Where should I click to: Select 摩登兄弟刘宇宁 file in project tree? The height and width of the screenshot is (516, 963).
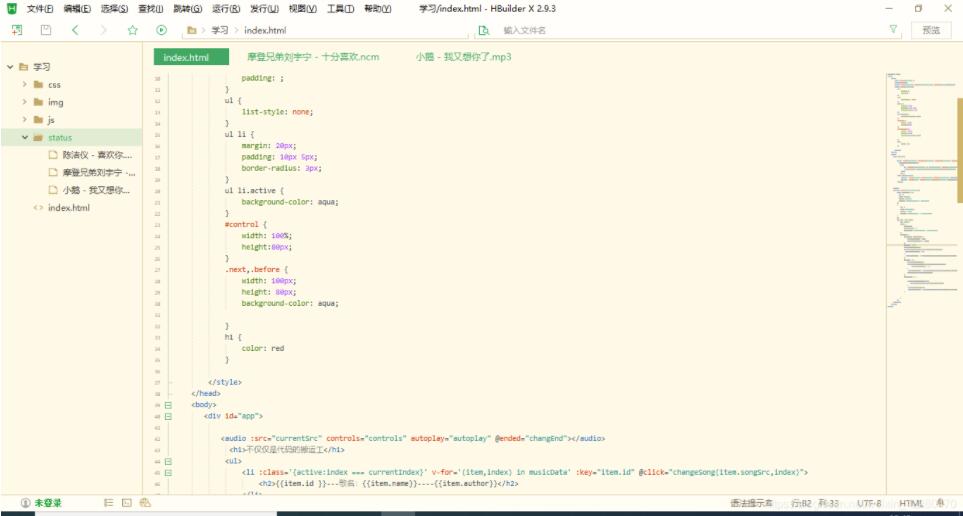click(99, 173)
